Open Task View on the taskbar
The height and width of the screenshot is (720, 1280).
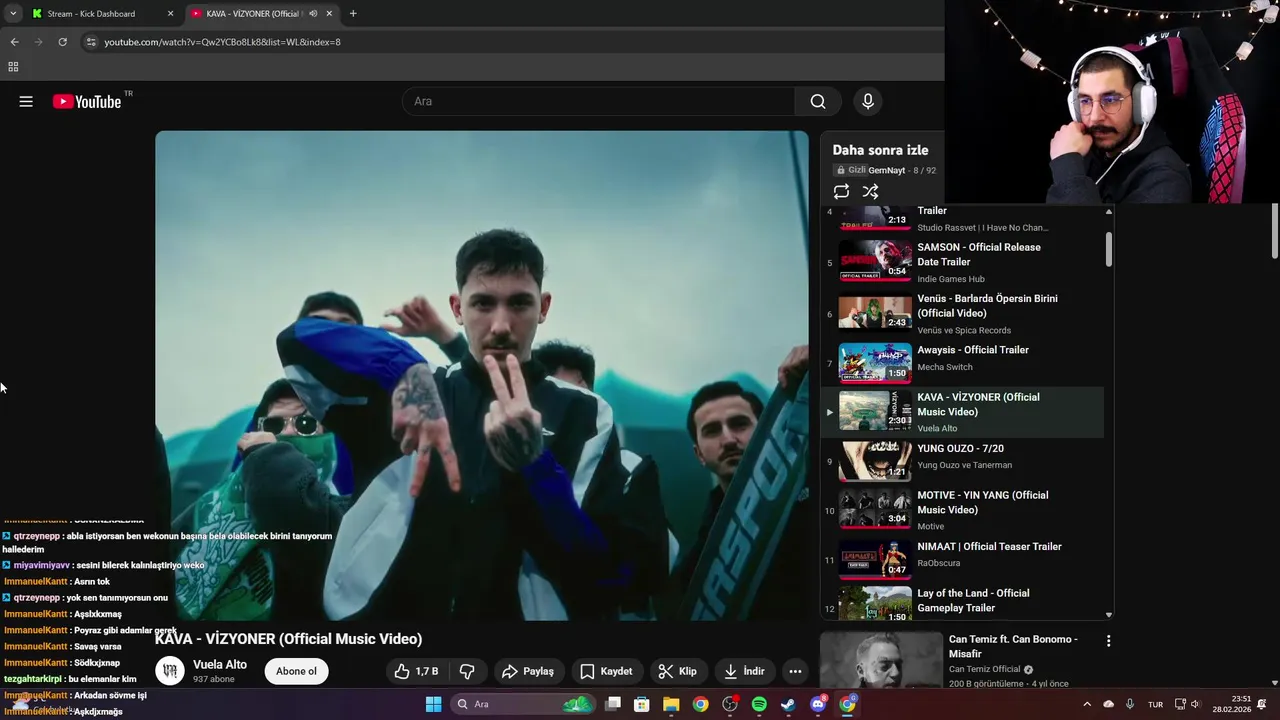613,704
